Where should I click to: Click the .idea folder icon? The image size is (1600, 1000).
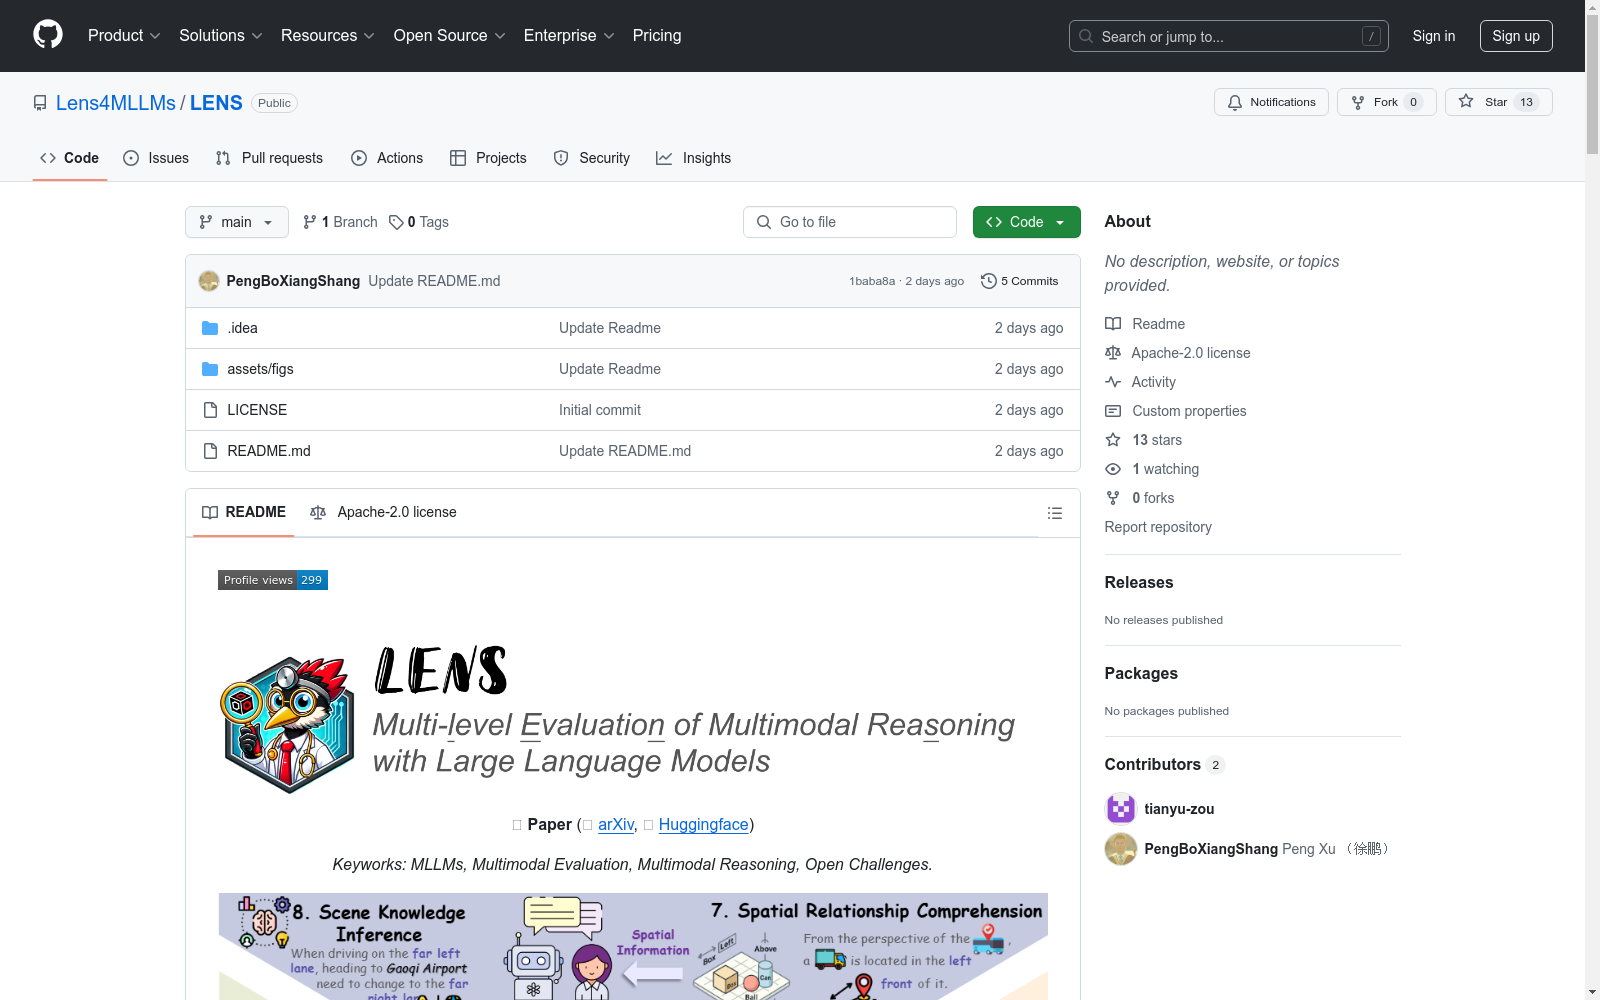click(210, 328)
